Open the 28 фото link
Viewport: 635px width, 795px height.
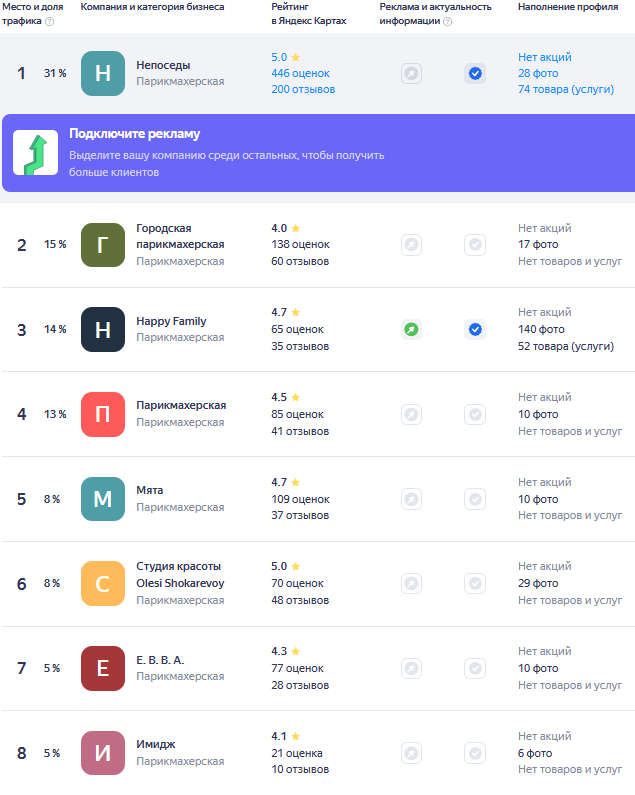(x=538, y=74)
